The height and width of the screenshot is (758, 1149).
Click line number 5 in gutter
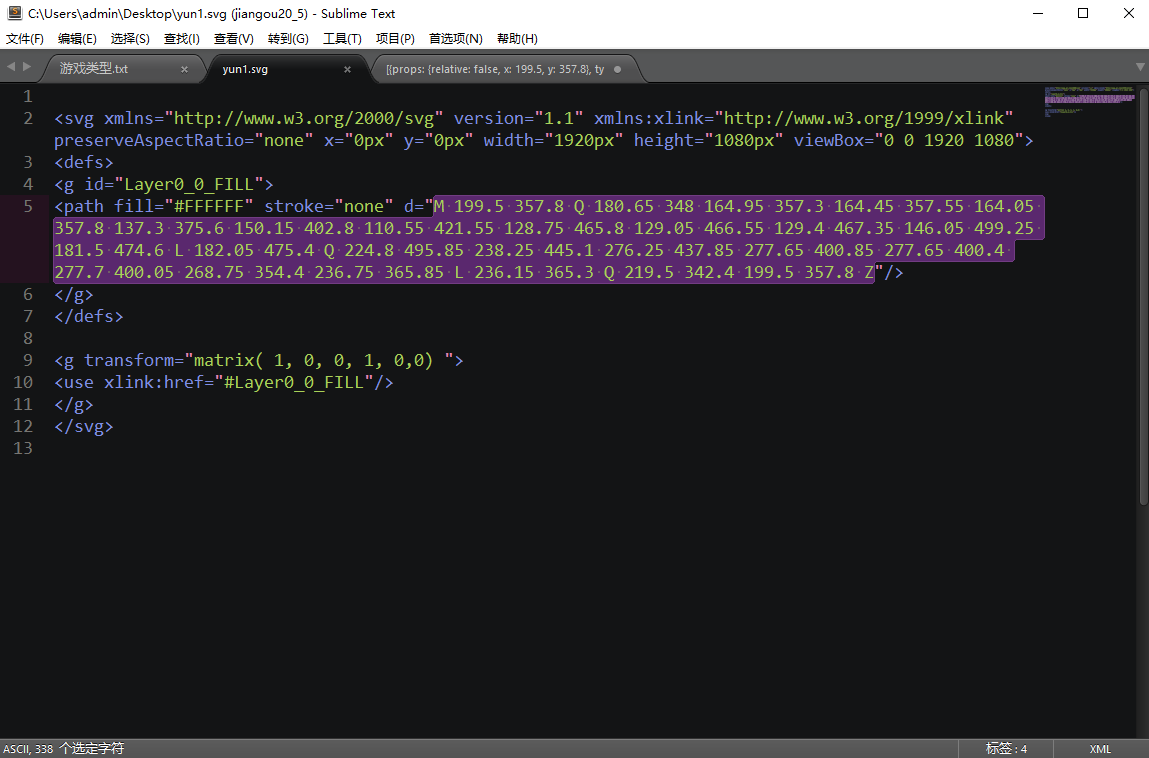pos(28,206)
